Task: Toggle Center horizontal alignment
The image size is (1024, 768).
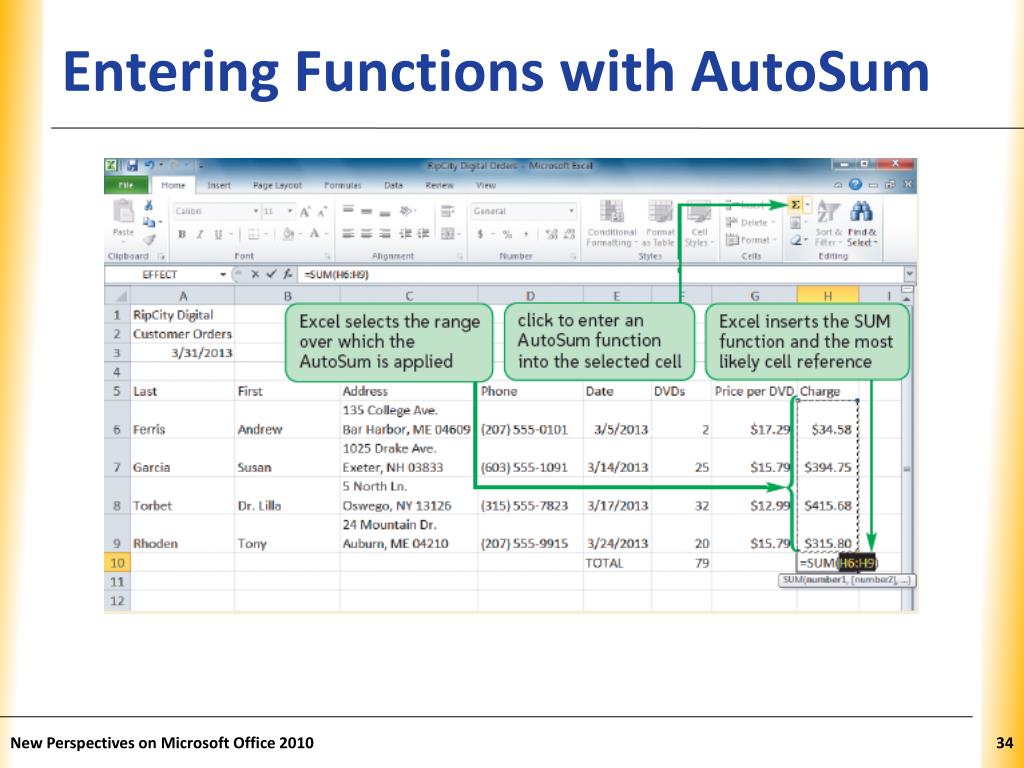Action: 367,234
